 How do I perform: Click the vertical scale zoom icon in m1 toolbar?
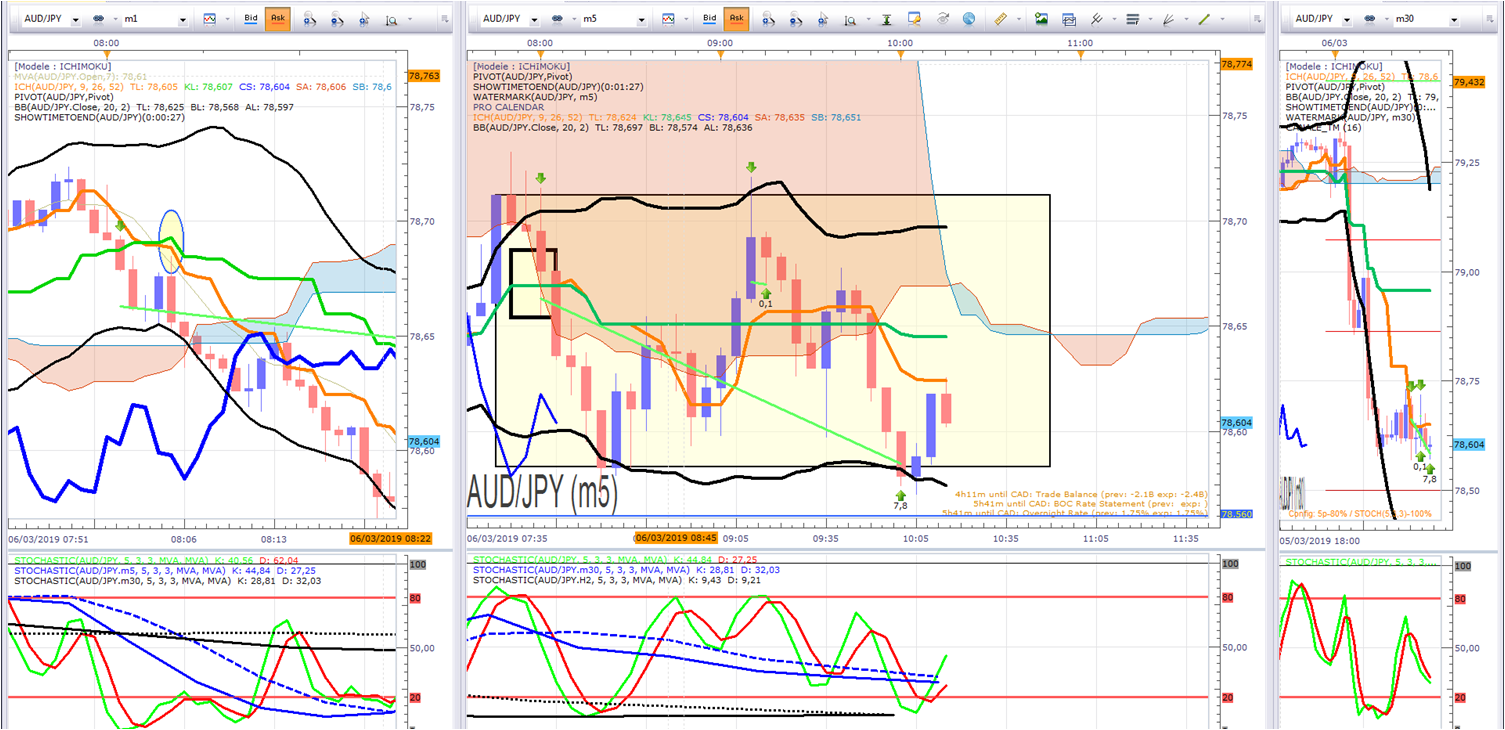click(390, 19)
